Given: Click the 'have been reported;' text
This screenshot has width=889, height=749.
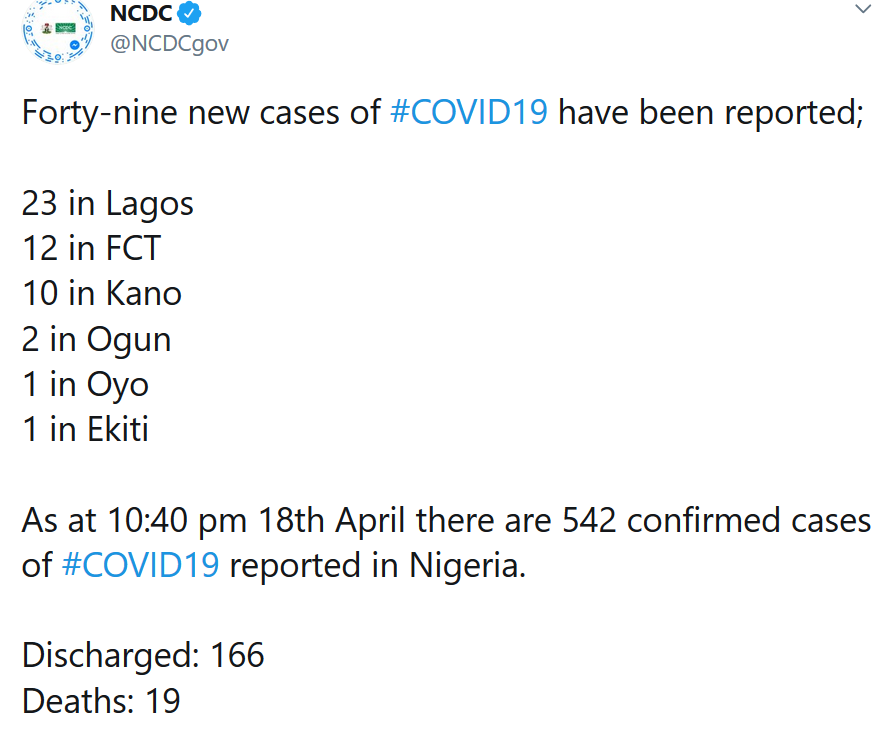Looking at the screenshot, I should (x=711, y=113).
